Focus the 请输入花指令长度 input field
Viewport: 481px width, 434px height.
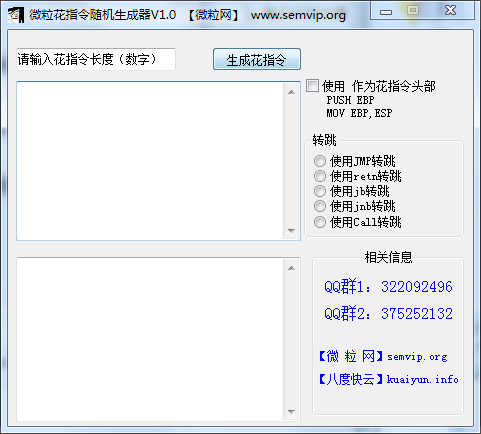coord(96,60)
